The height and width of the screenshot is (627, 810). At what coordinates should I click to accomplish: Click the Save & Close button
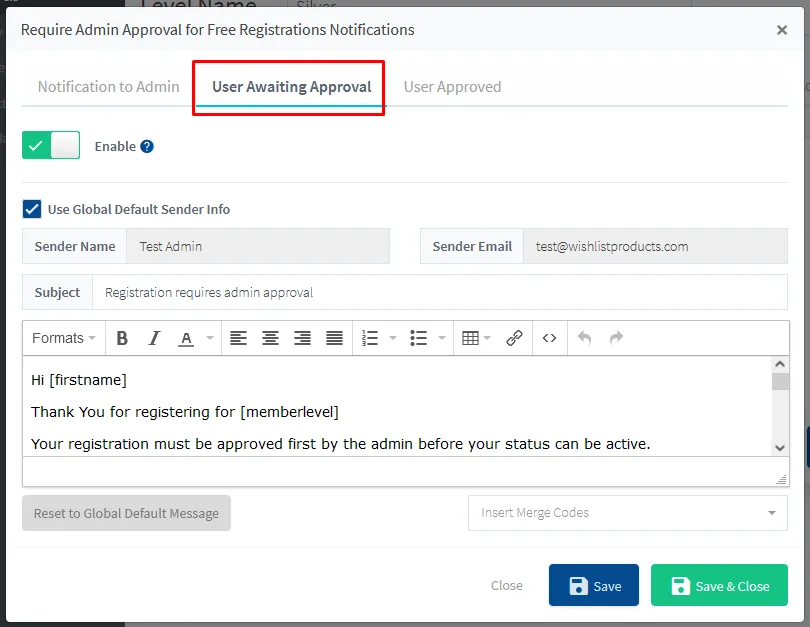point(719,586)
